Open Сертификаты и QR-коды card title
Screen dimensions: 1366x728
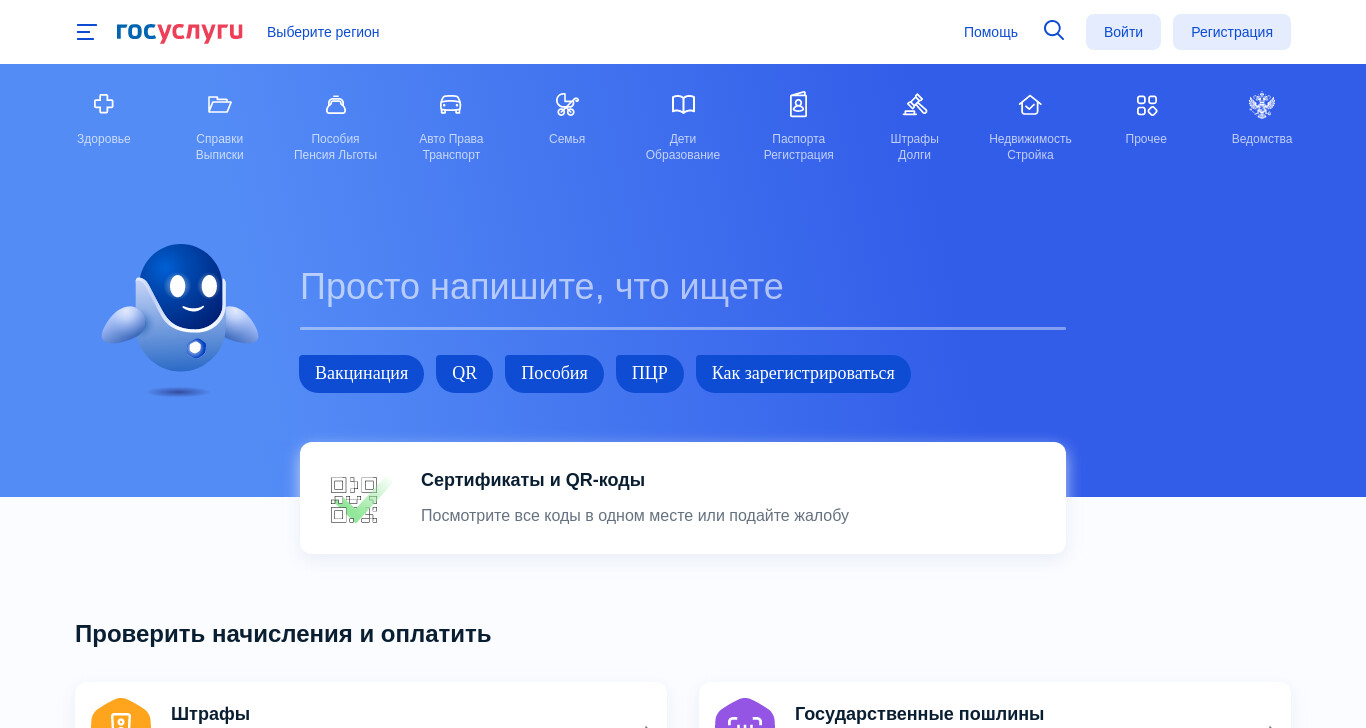(533, 480)
